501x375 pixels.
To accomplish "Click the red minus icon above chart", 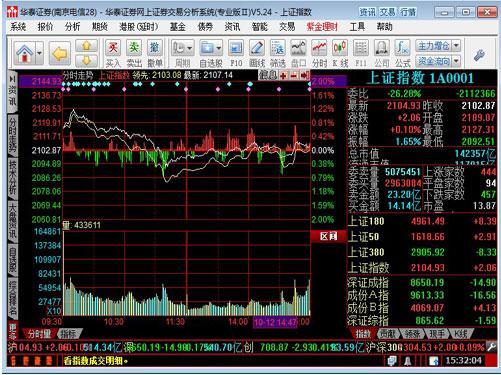I will point(294,76).
